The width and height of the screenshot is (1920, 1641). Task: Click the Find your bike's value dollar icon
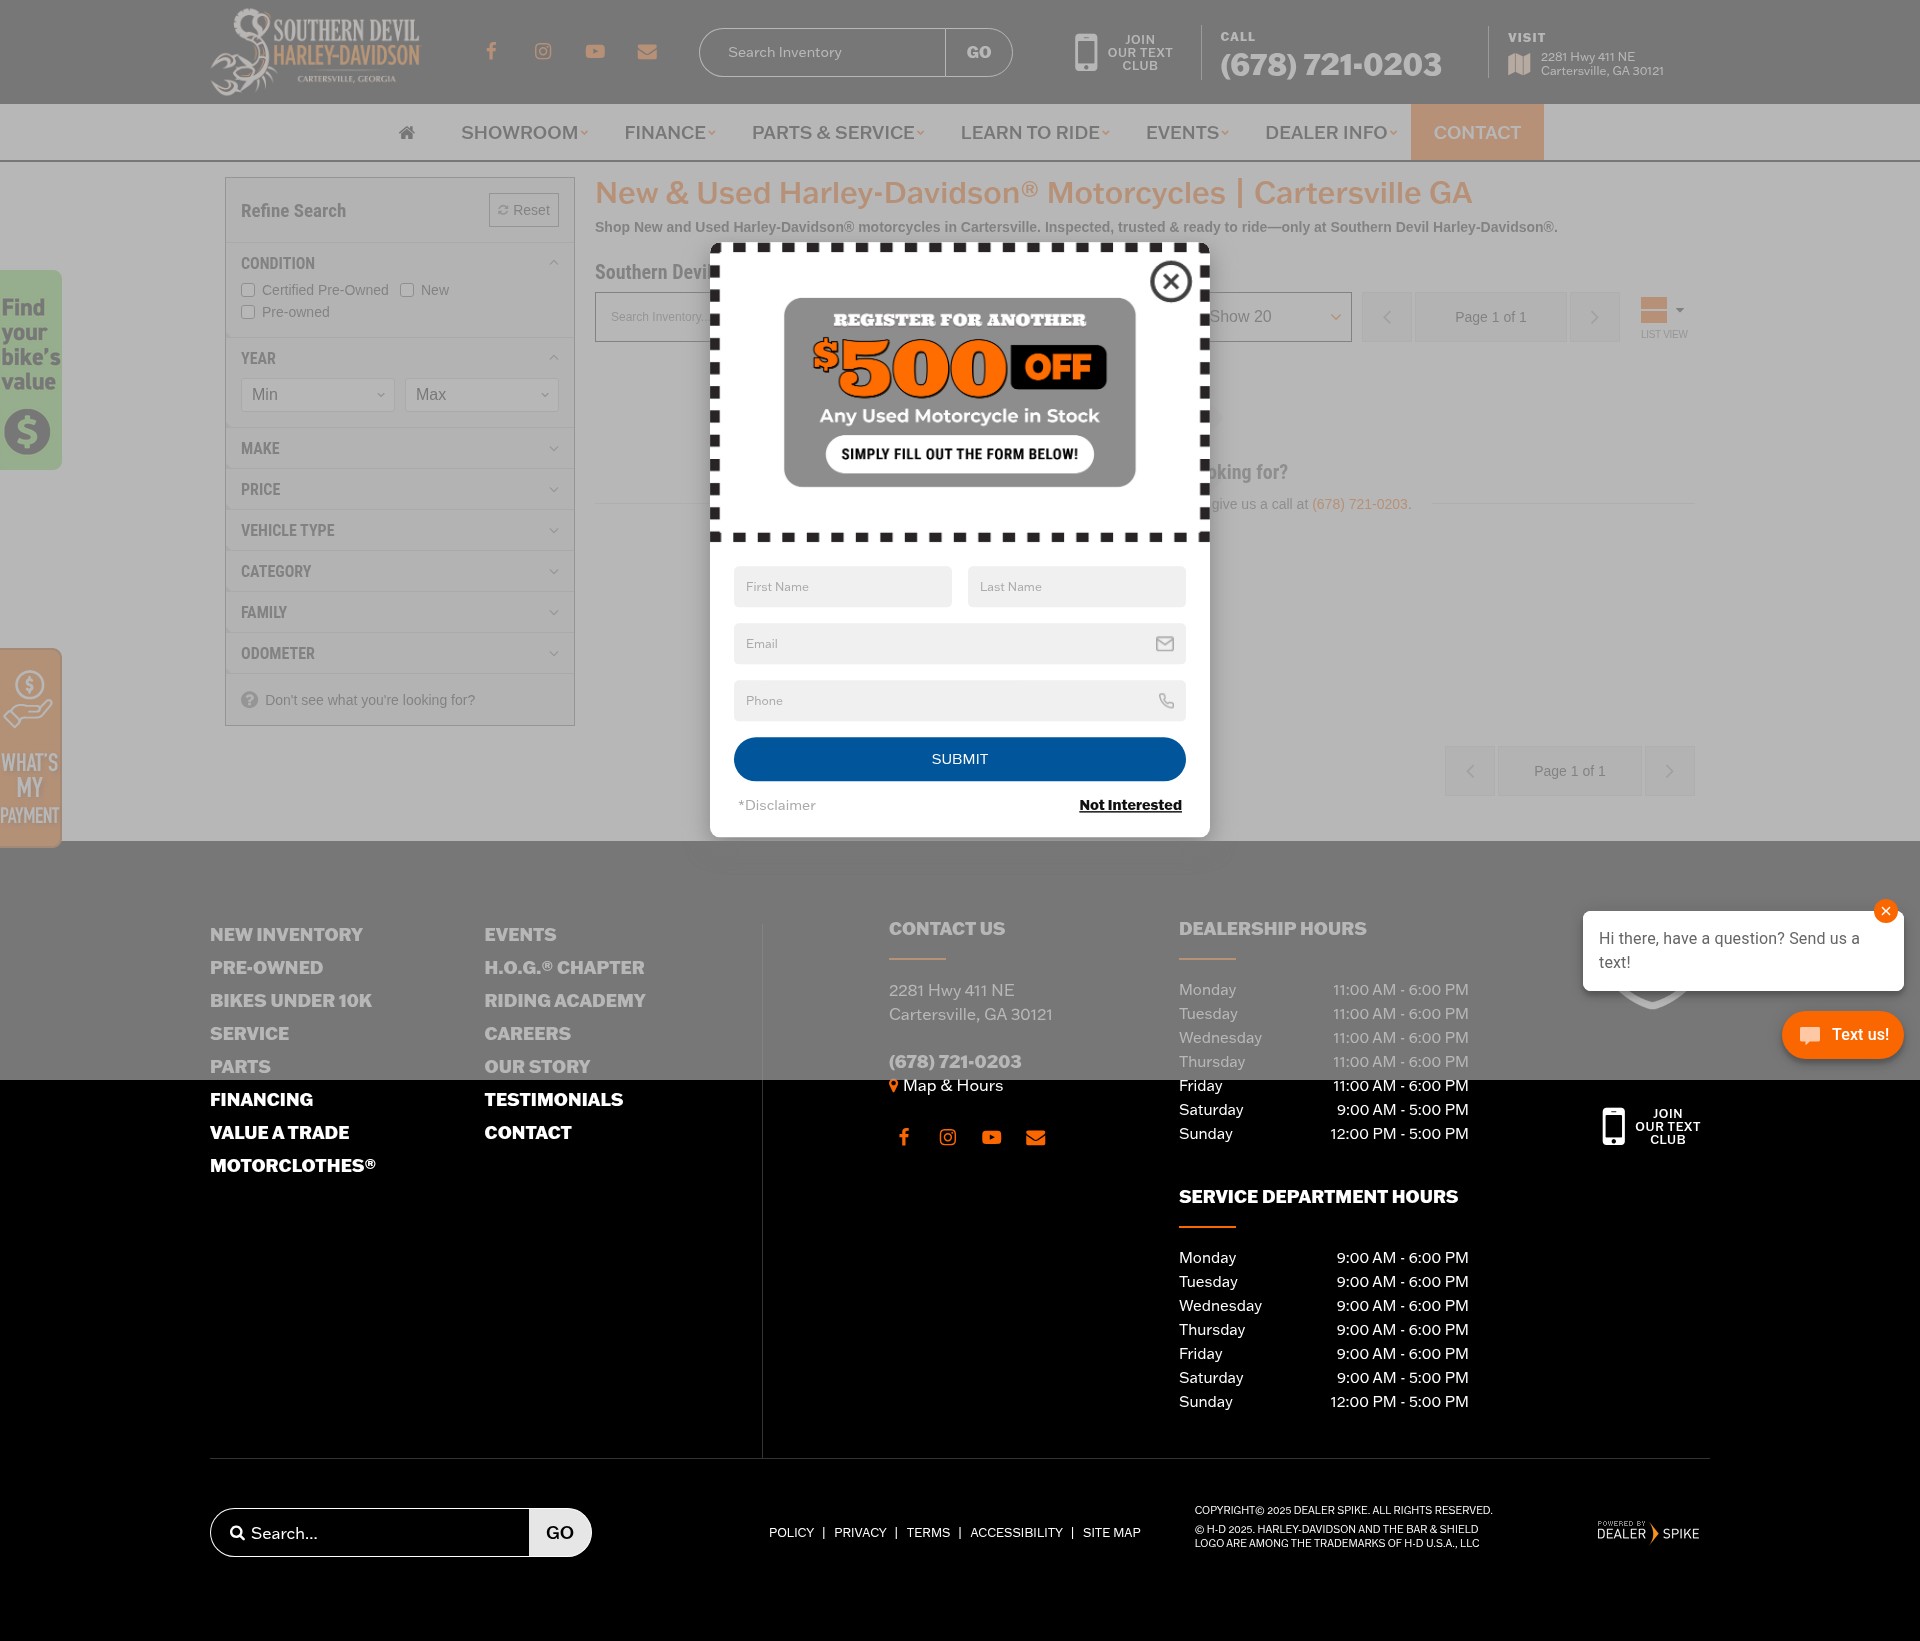point(28,431)
